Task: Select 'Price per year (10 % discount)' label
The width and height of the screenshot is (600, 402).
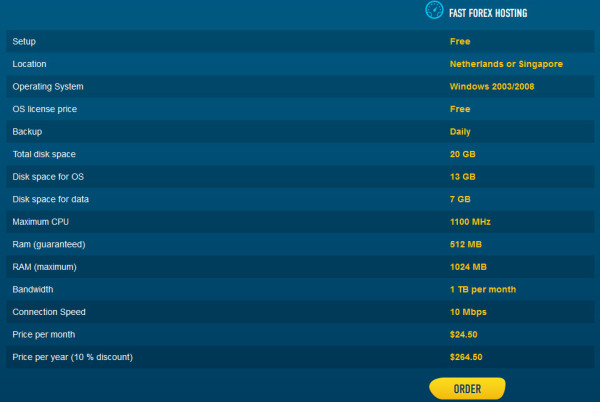Action: coord(72,357)
